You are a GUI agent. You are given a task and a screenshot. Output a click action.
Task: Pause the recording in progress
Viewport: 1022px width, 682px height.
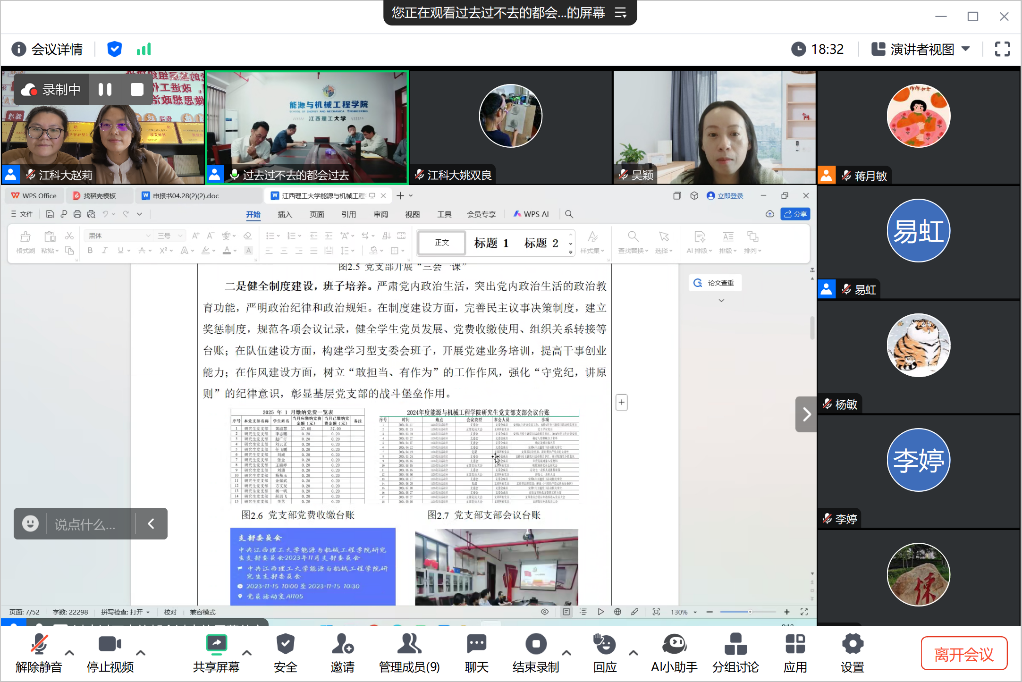tap(105, 89)
